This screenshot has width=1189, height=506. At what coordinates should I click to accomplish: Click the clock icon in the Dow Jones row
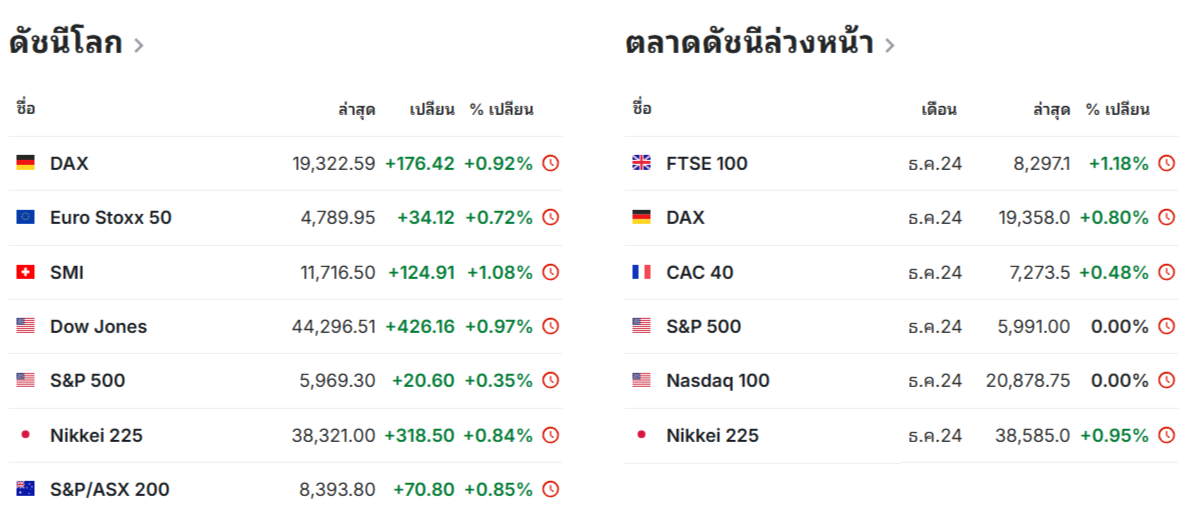[x=551, y=326]
